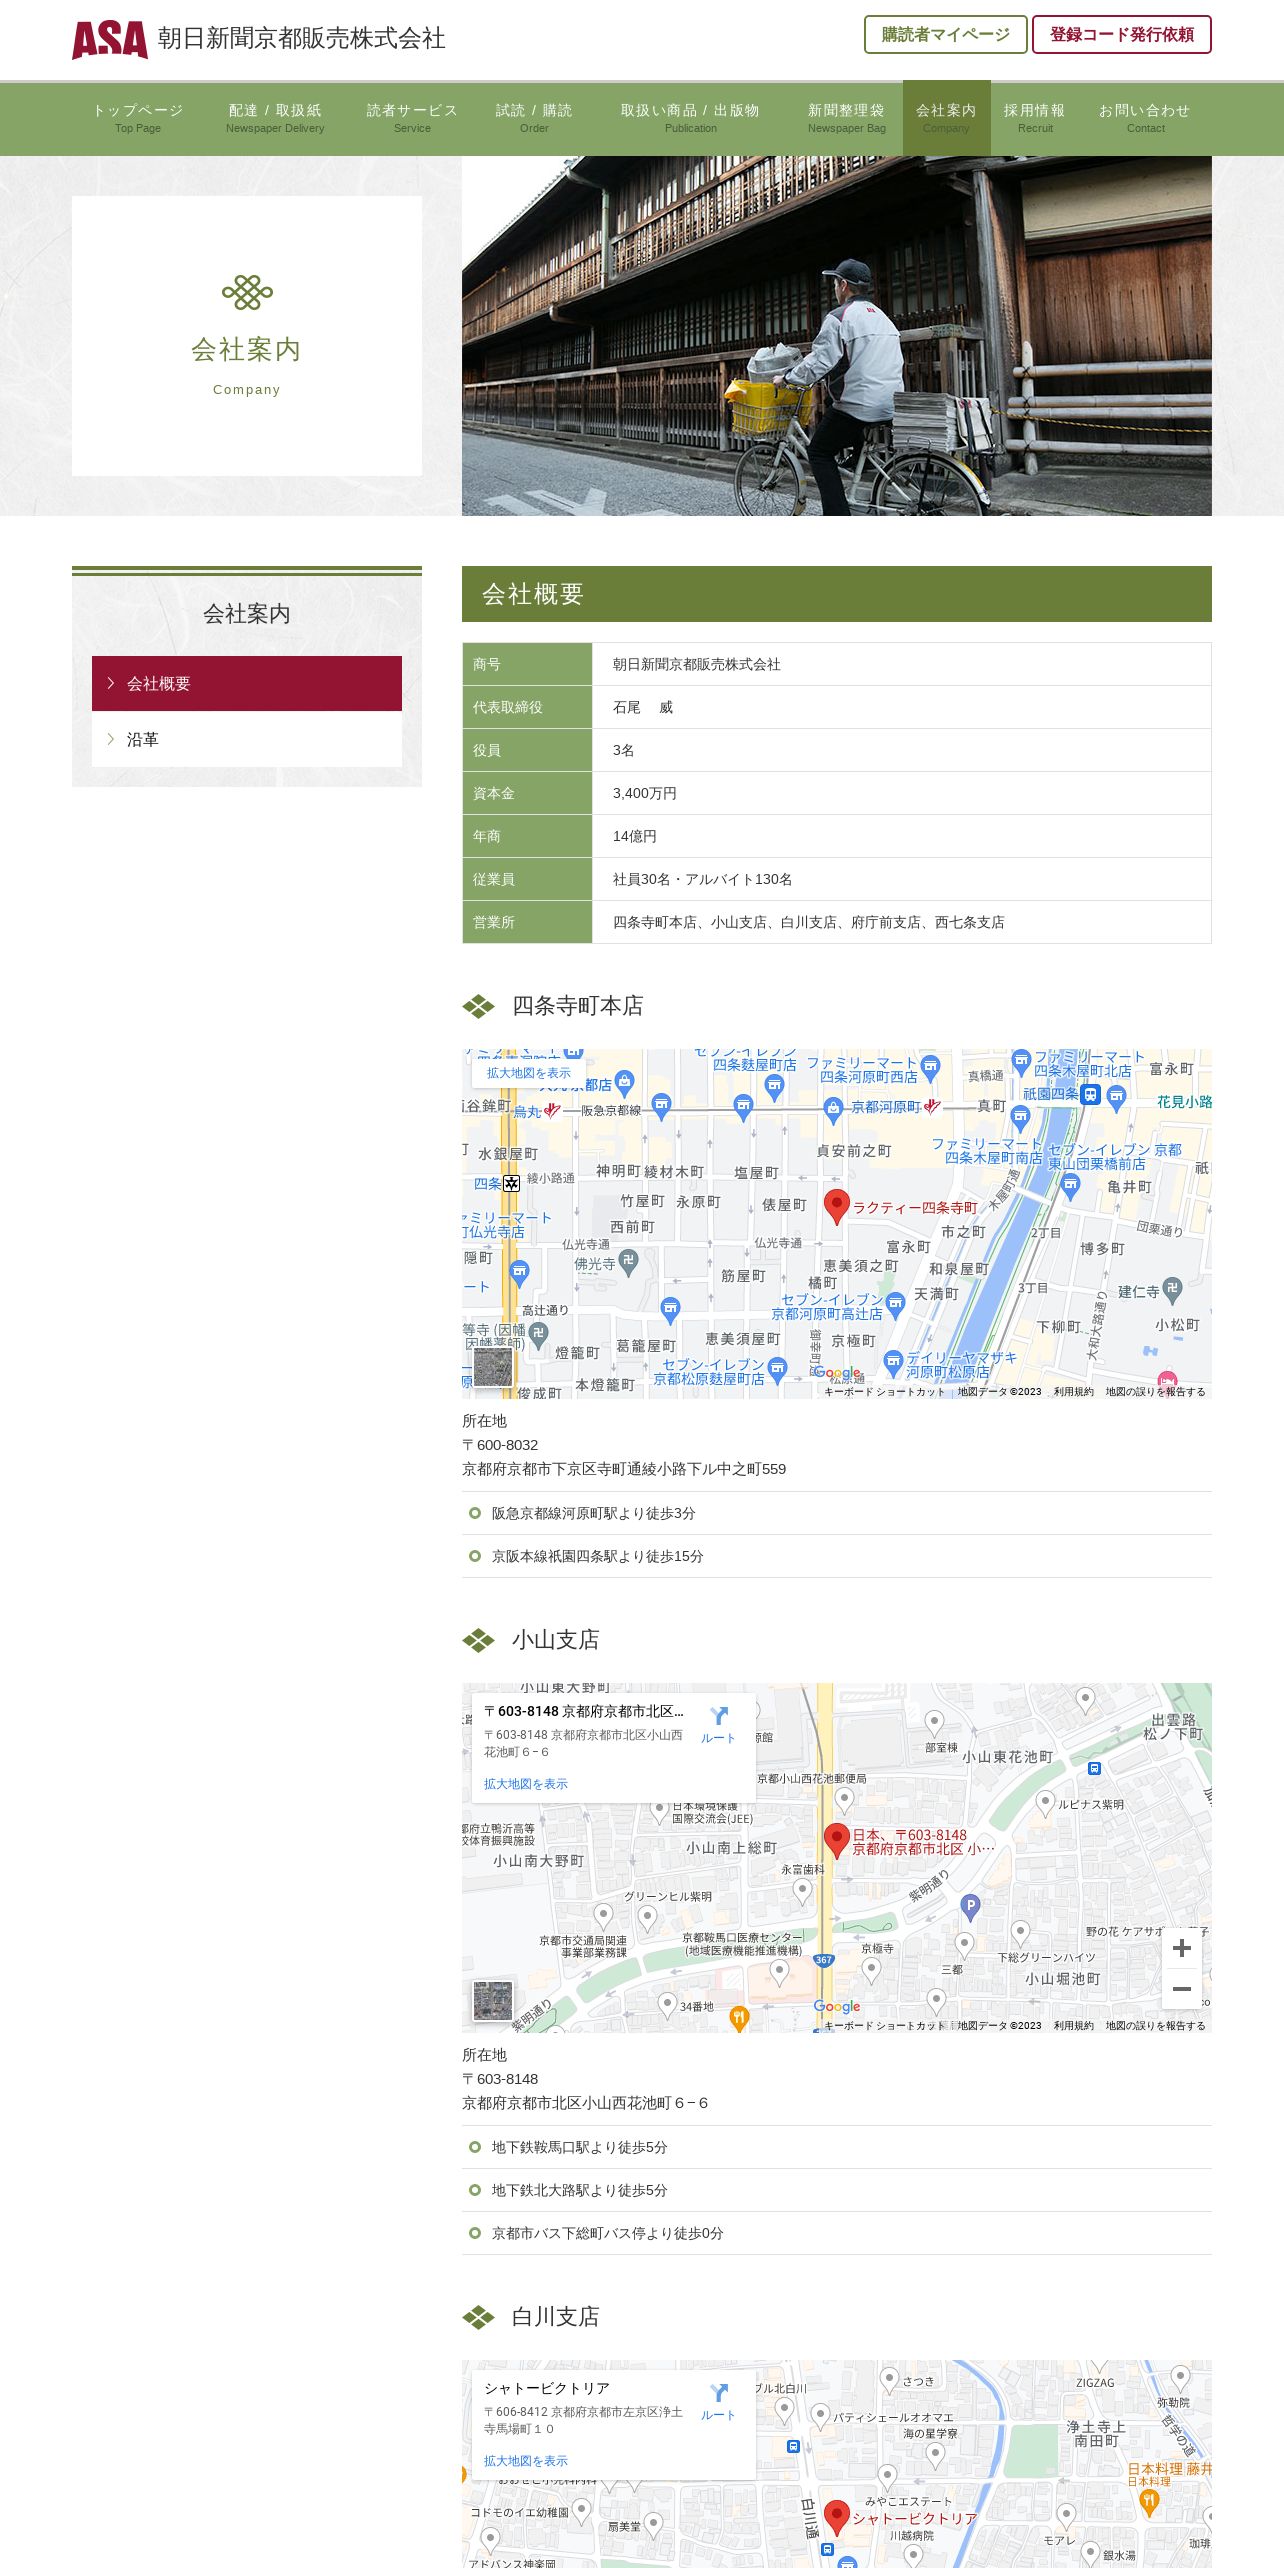The height and width of the screenshot is (2568, 1284).
Task: Click 部室棟 marker on 小山 map
Action: 934,1723
